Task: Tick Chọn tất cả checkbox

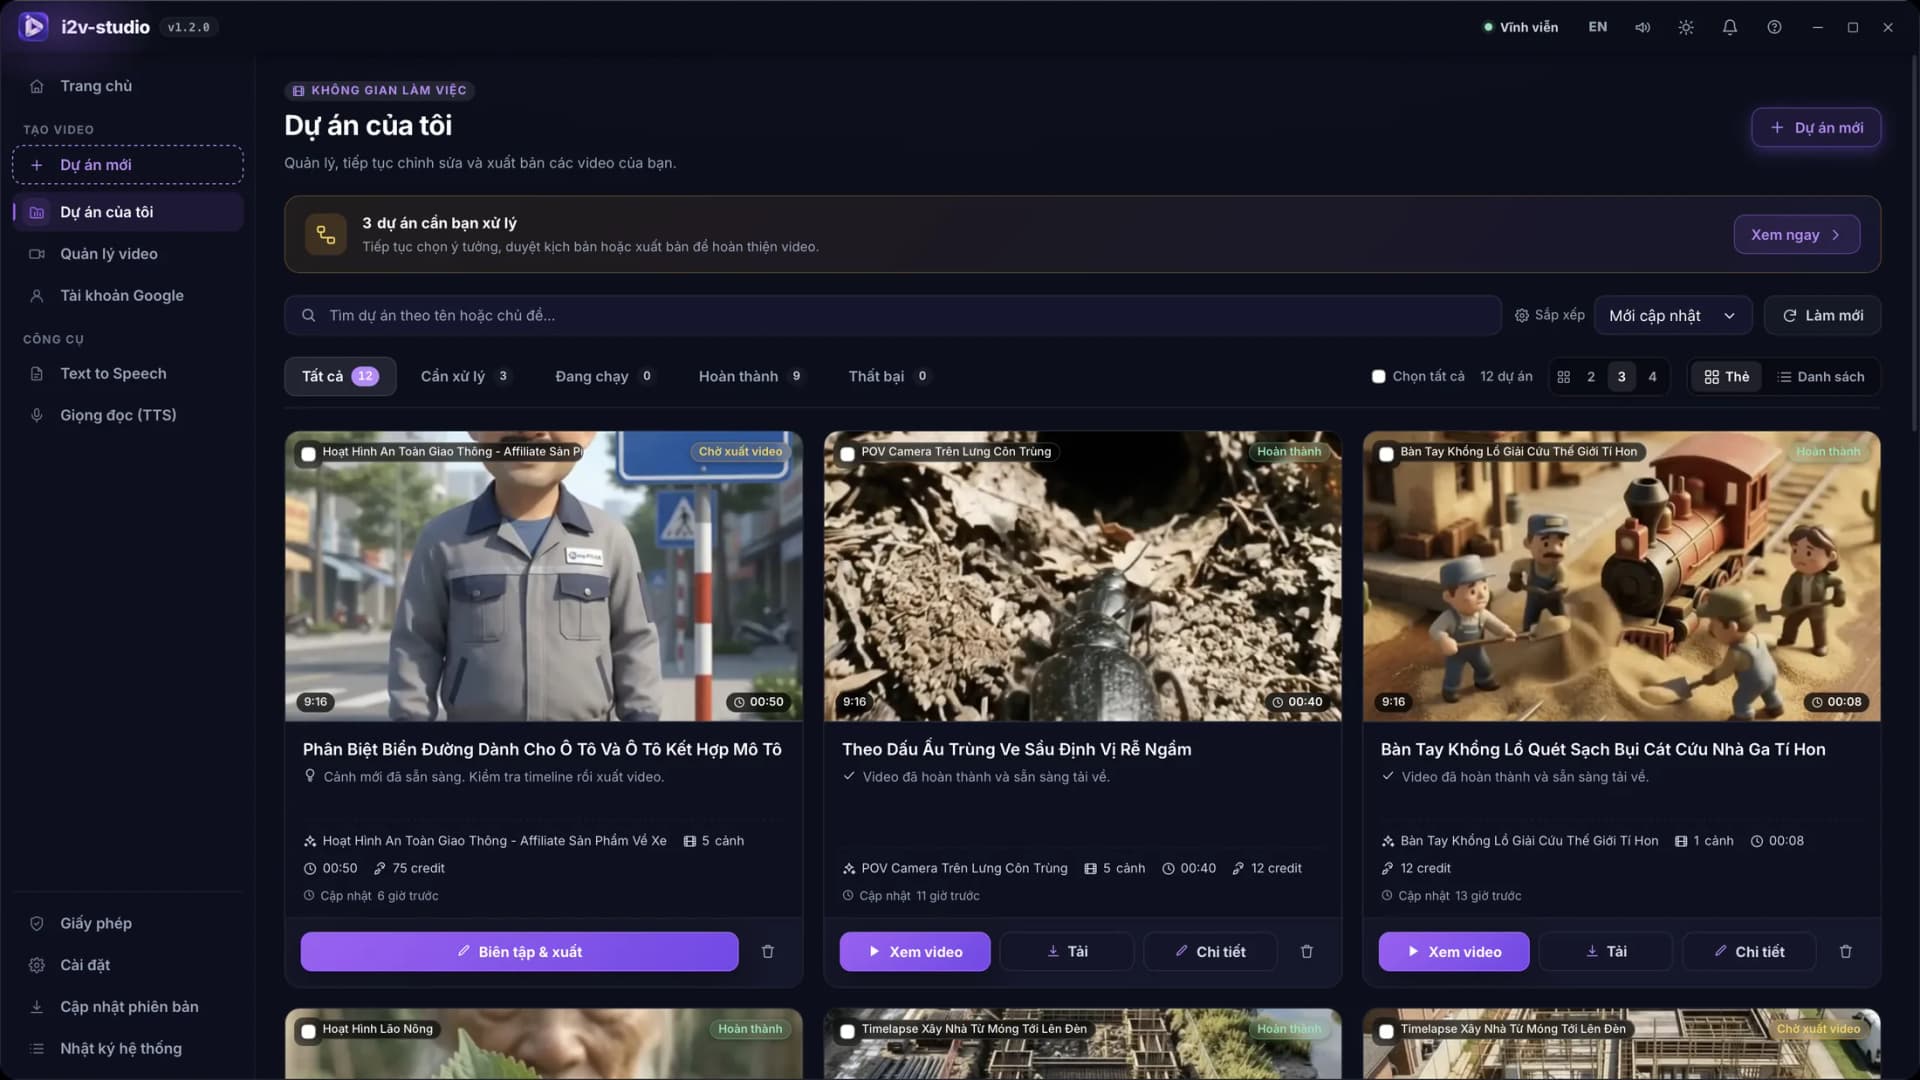Action: [1379, 377]
